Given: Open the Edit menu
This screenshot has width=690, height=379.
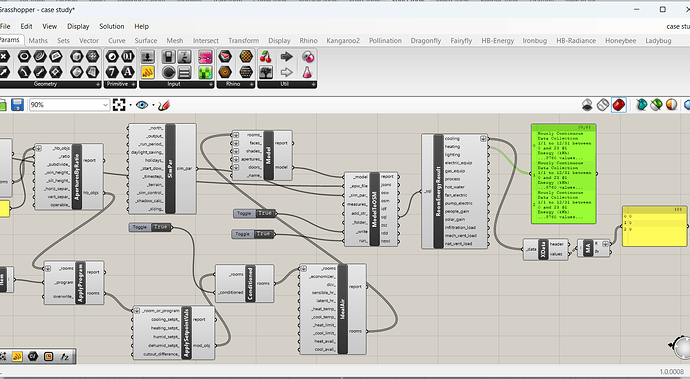Looking at the screenshot, I should click(26, 26).
